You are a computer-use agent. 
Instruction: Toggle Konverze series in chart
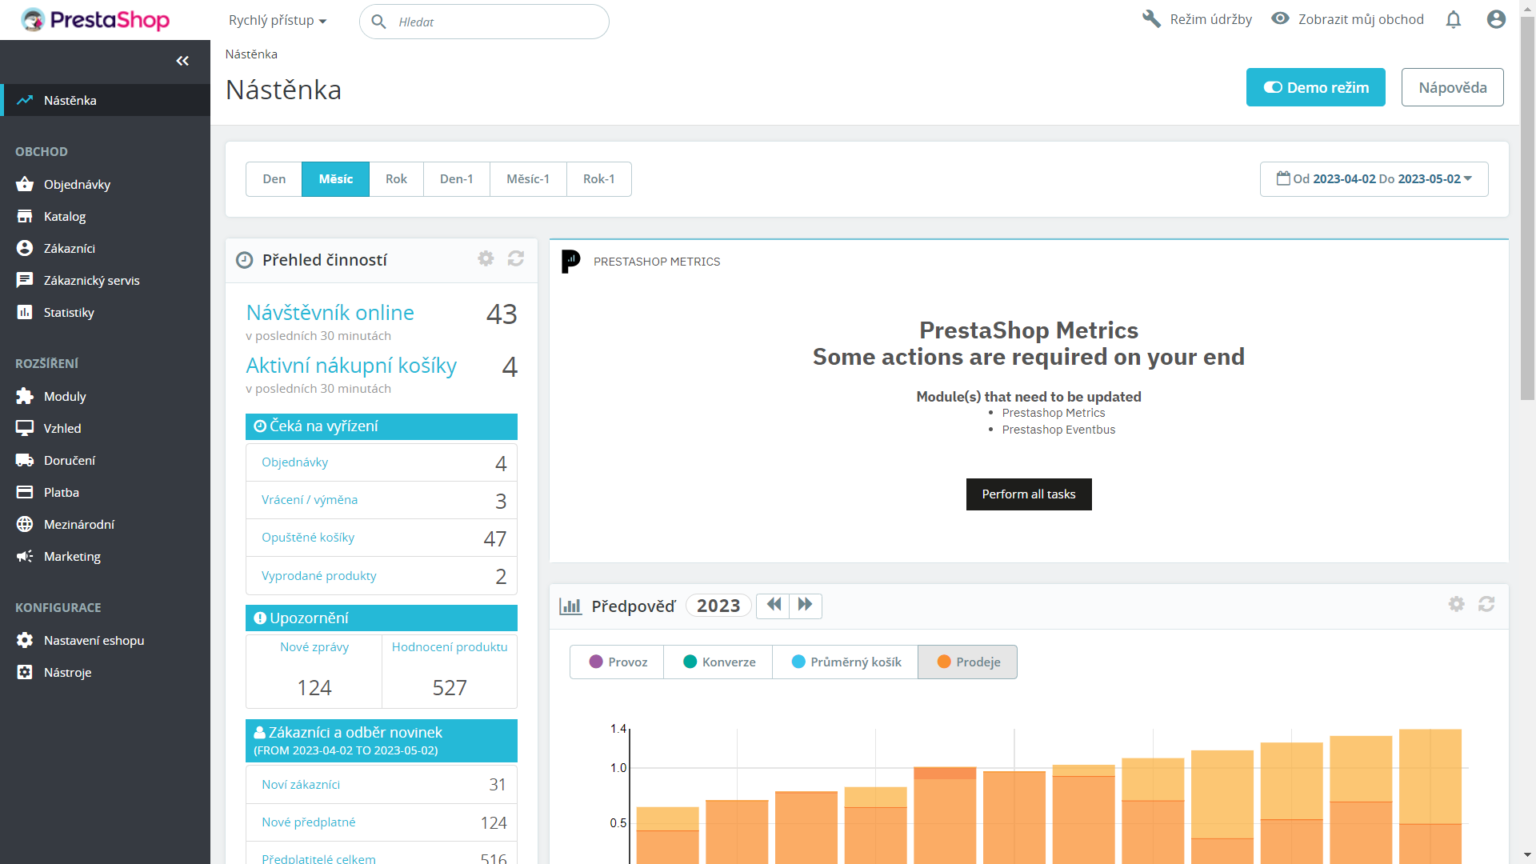[x=718, y=662]
